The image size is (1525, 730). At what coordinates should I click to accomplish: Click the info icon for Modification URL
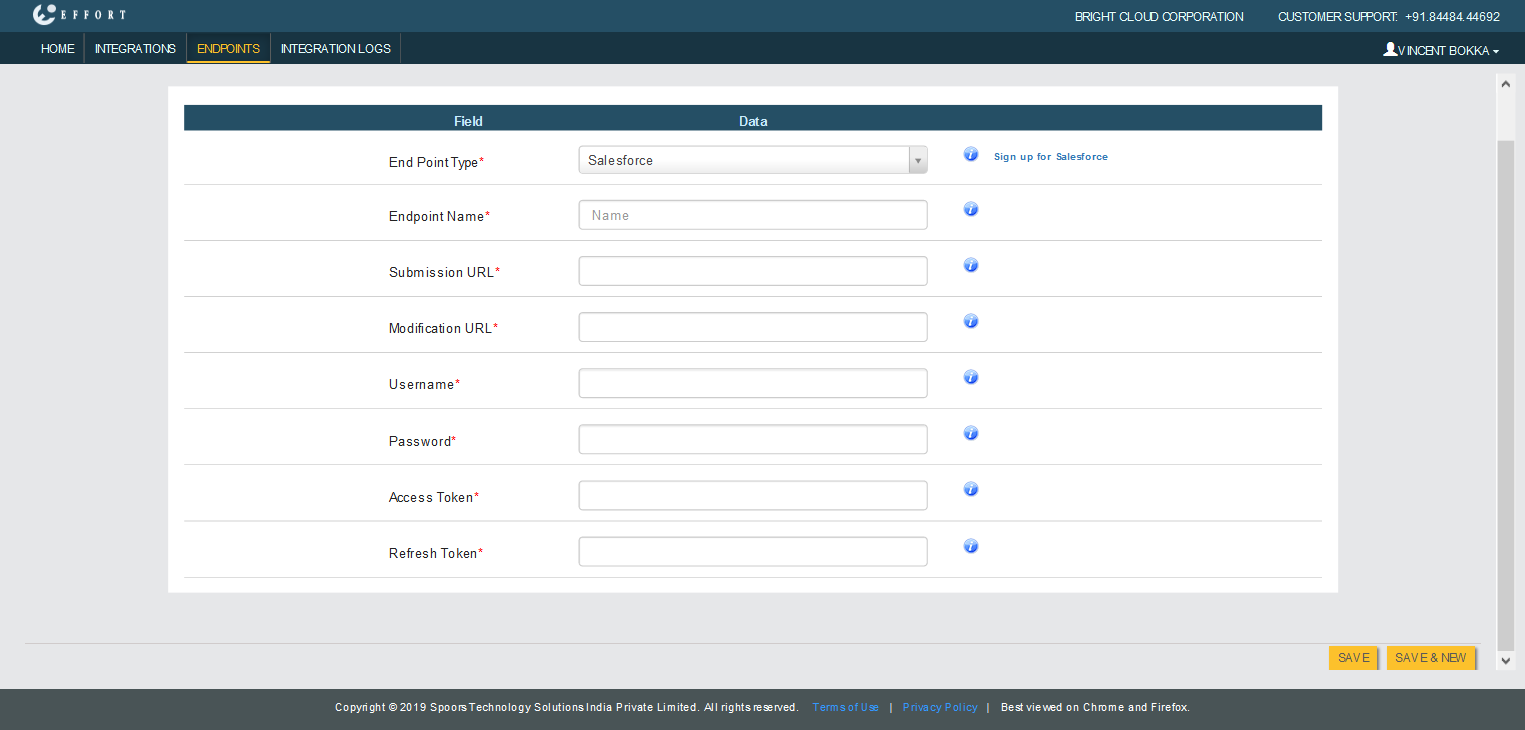(x=970, y=321)
